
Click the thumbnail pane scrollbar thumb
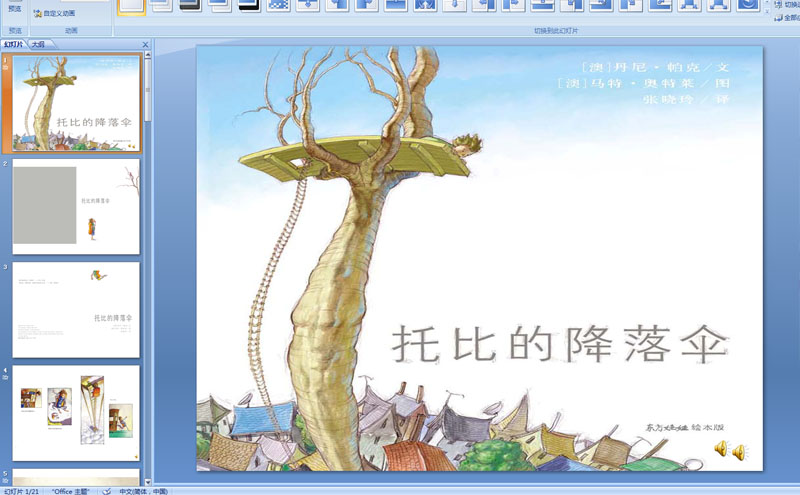(148, 90)
